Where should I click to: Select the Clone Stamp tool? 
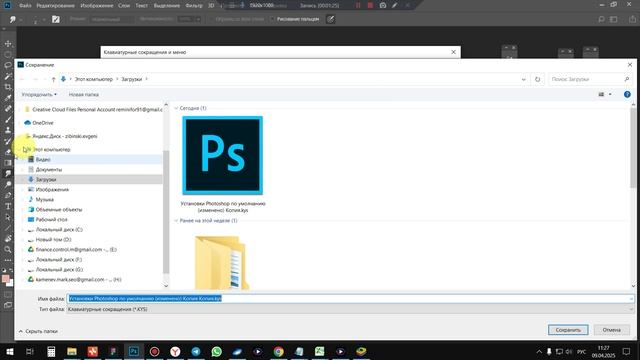coord(8,130)
